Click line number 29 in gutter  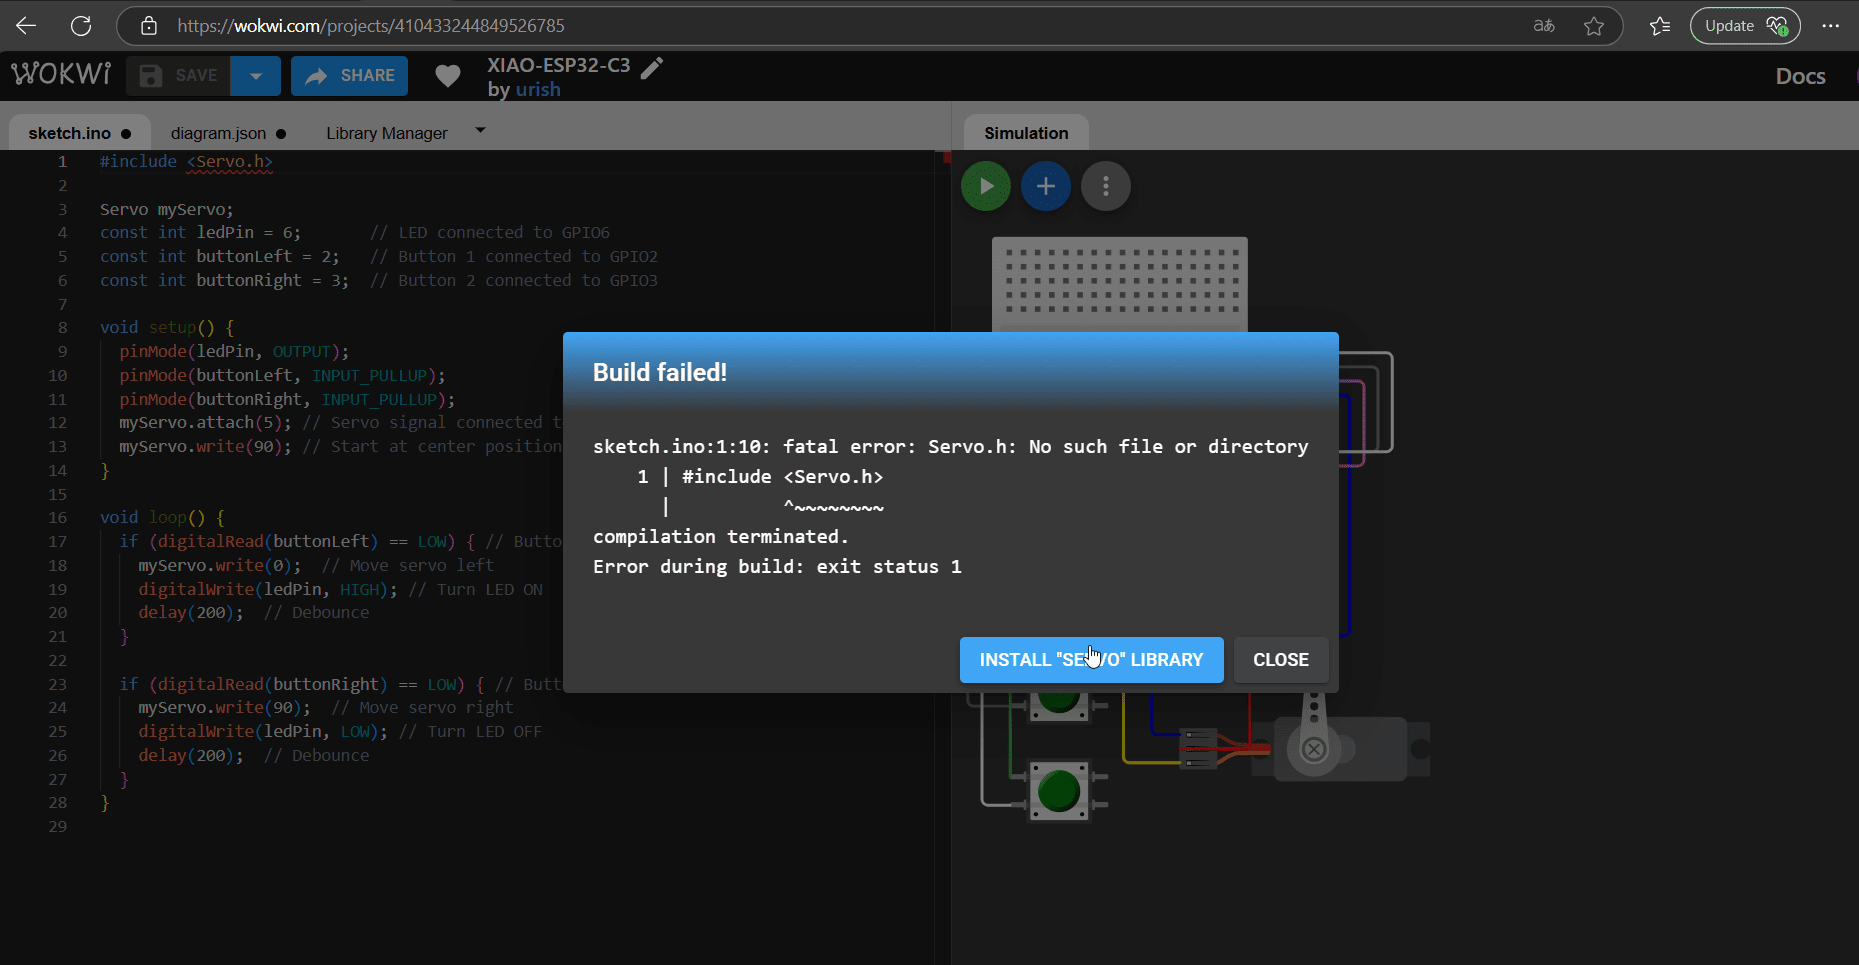point(58,826)
